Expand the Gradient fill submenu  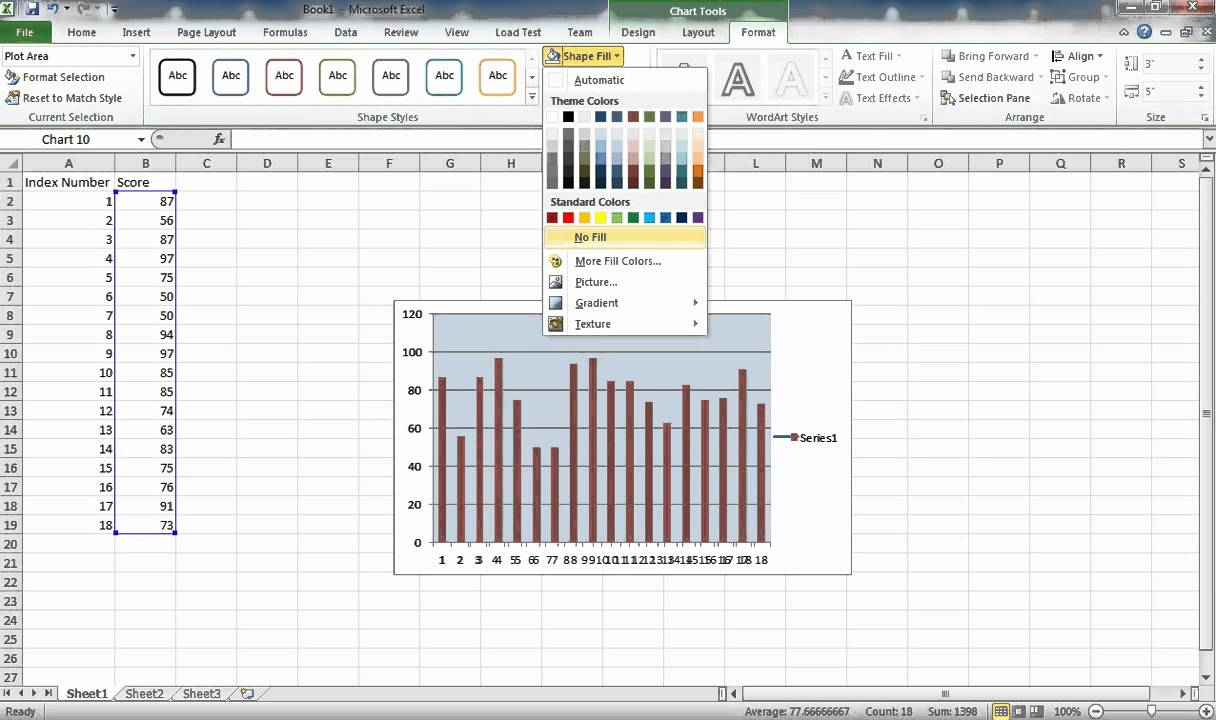[597, 303]
